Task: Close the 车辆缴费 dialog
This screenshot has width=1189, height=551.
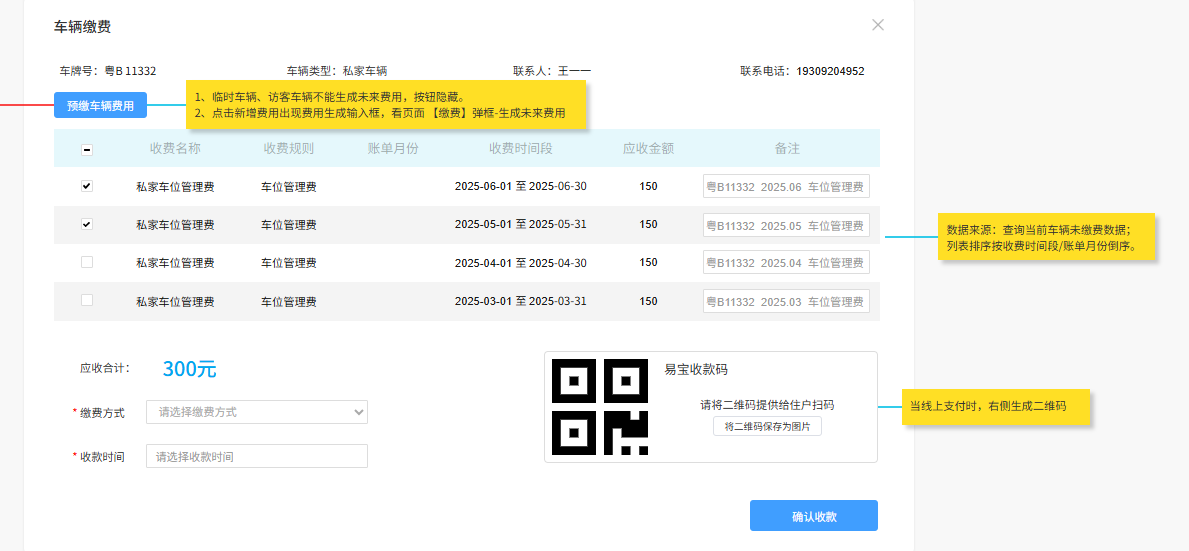Action: (878, 25)
